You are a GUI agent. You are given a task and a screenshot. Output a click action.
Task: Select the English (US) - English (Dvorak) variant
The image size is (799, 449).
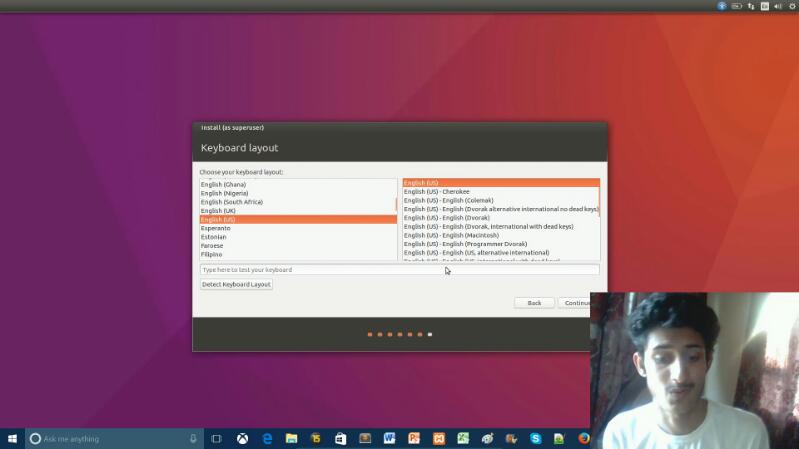click(x=501, y=218)
